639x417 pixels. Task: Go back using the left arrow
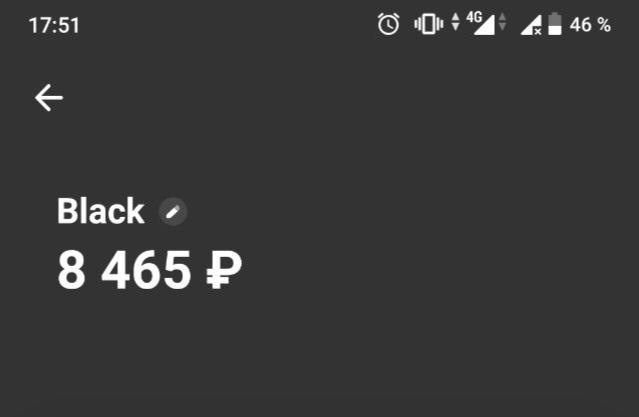[x=49, y=98]
